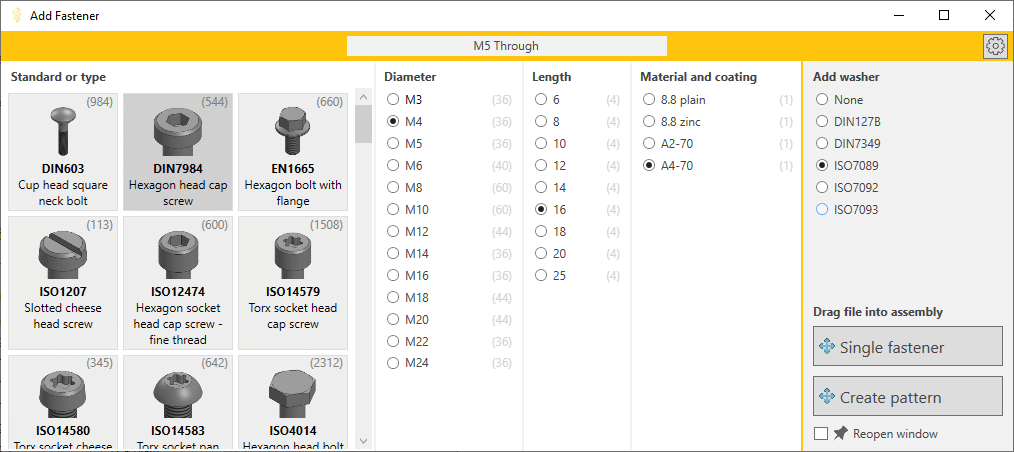Select ISO12474 fine thread cap screw icon

[x=177, y=282]
